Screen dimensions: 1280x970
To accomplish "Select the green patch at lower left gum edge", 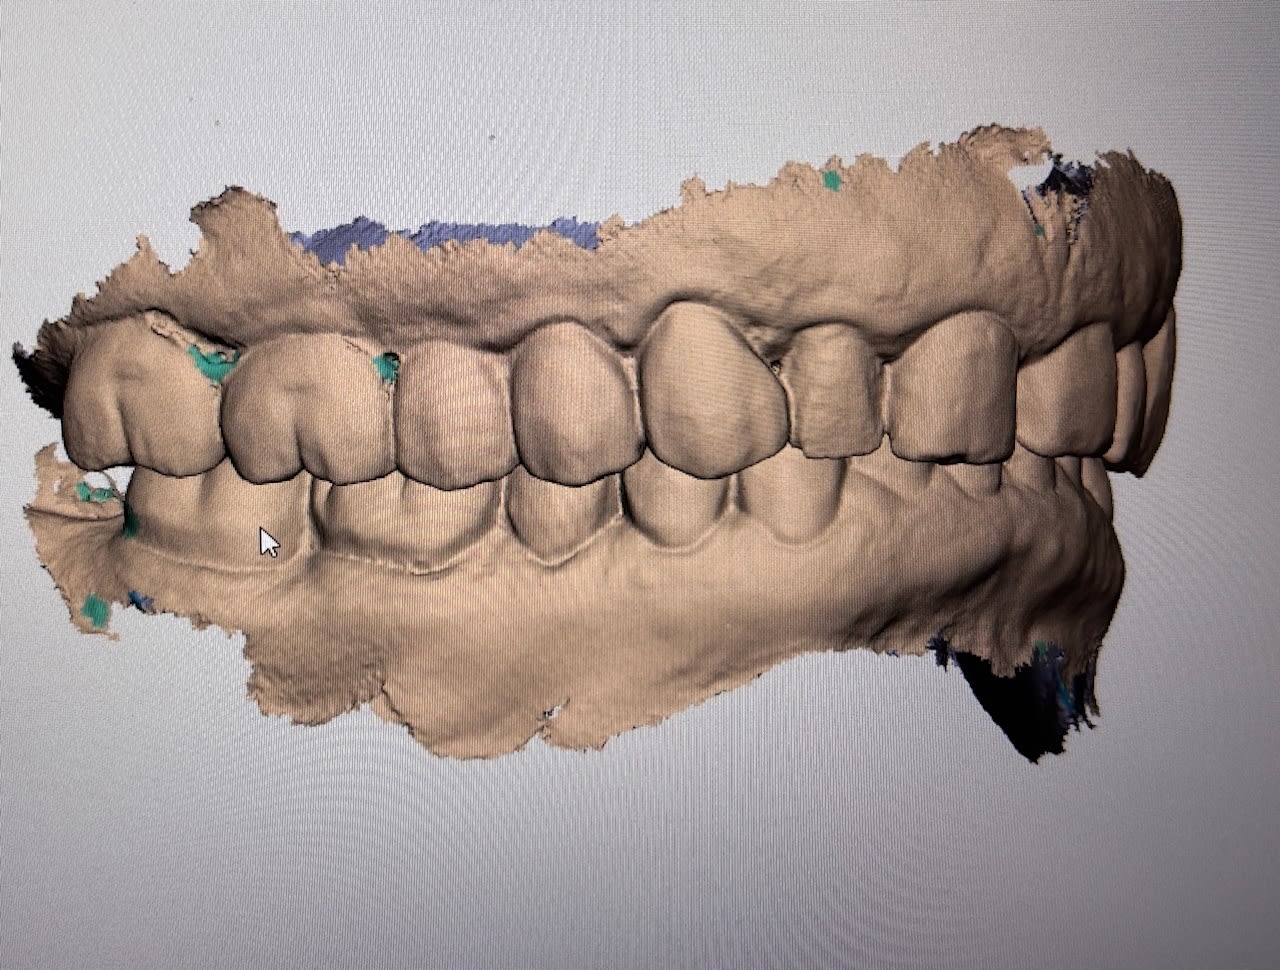I will coord(94,609).
